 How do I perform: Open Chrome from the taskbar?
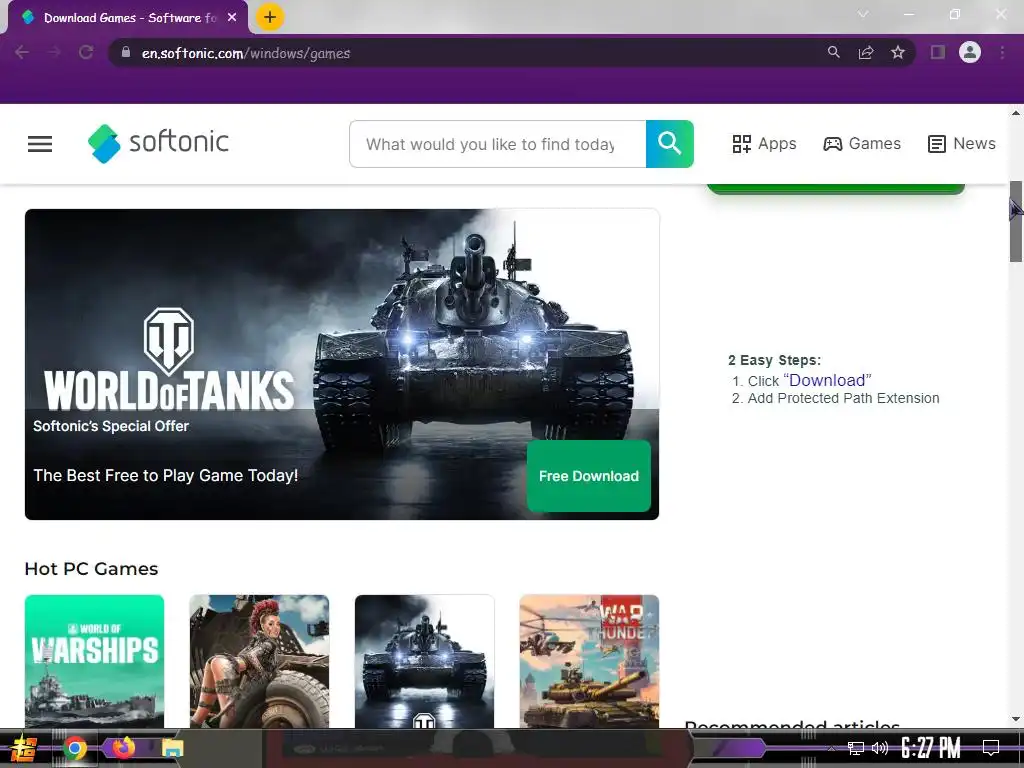pyautogui.click(x=75, y=748)
